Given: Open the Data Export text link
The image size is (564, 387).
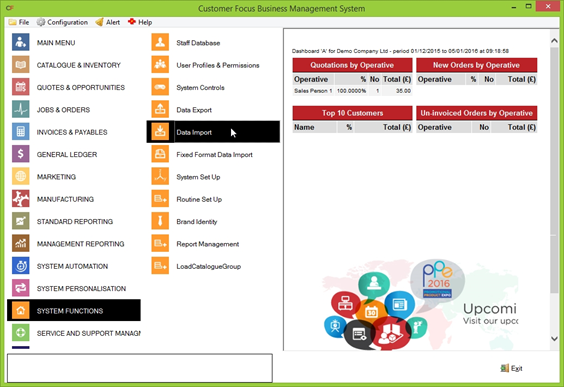Looking at the screenshot, I should tap(194, 110).
